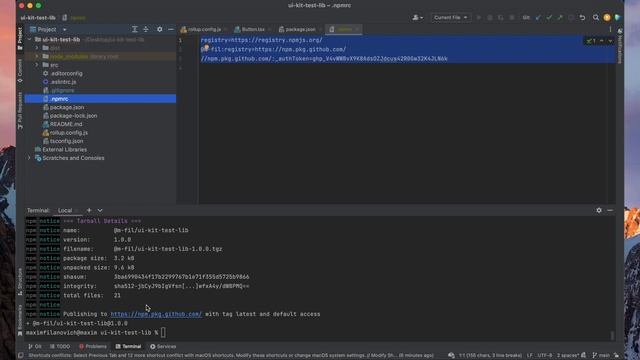Click Git Update Project blue arrow icon

pos(538,18)
